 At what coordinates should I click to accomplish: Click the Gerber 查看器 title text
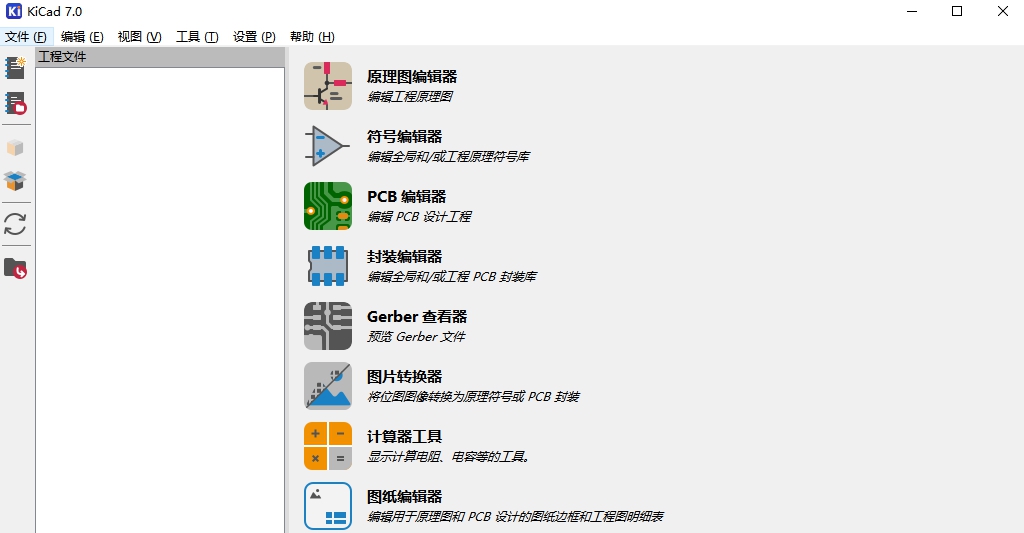(x=417, y=317)
